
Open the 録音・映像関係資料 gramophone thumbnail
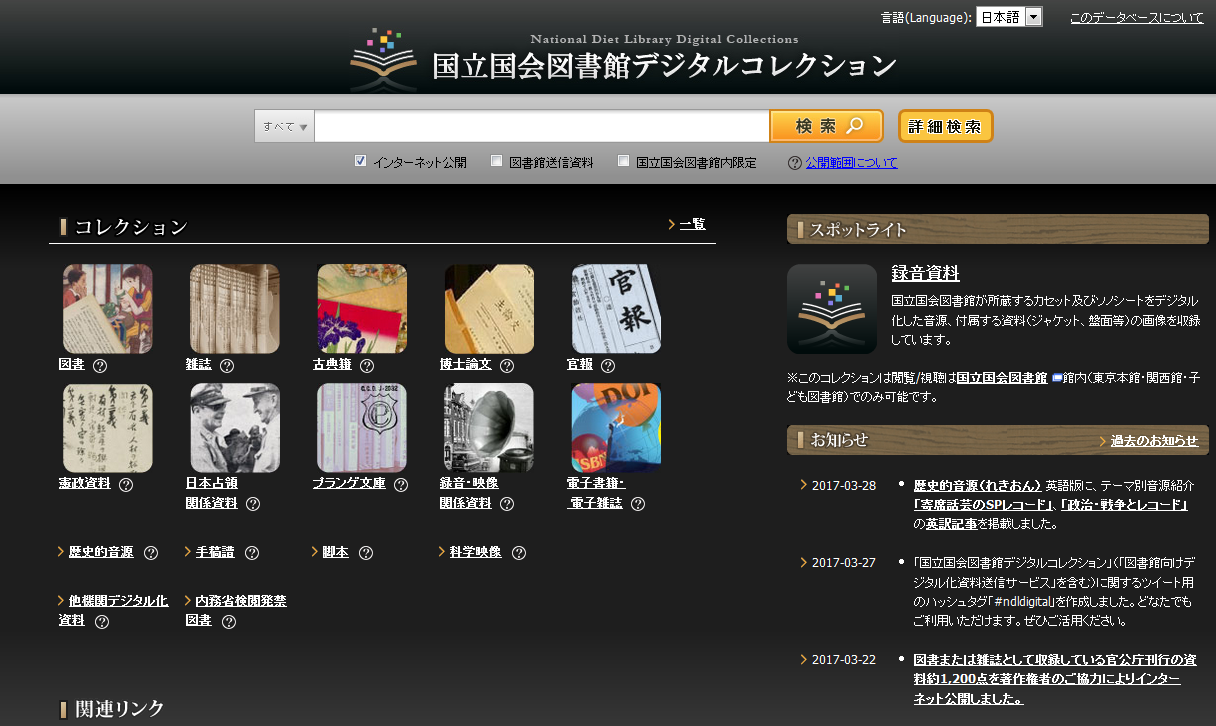(x=489, y=428)
